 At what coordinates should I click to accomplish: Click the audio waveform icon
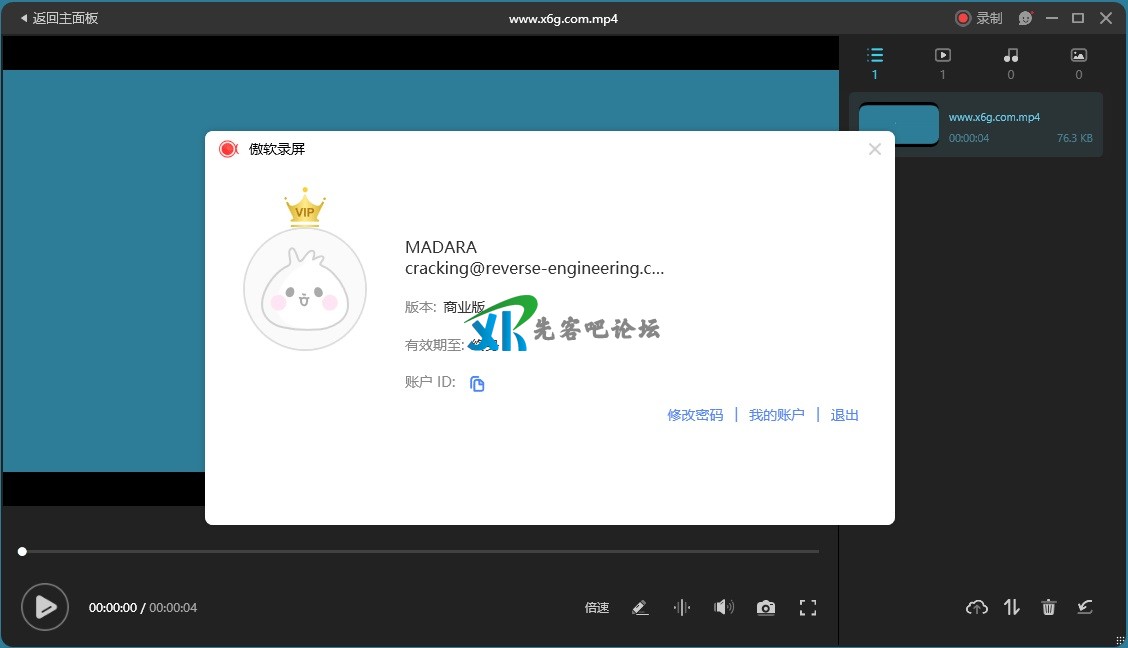pos(682,608)
